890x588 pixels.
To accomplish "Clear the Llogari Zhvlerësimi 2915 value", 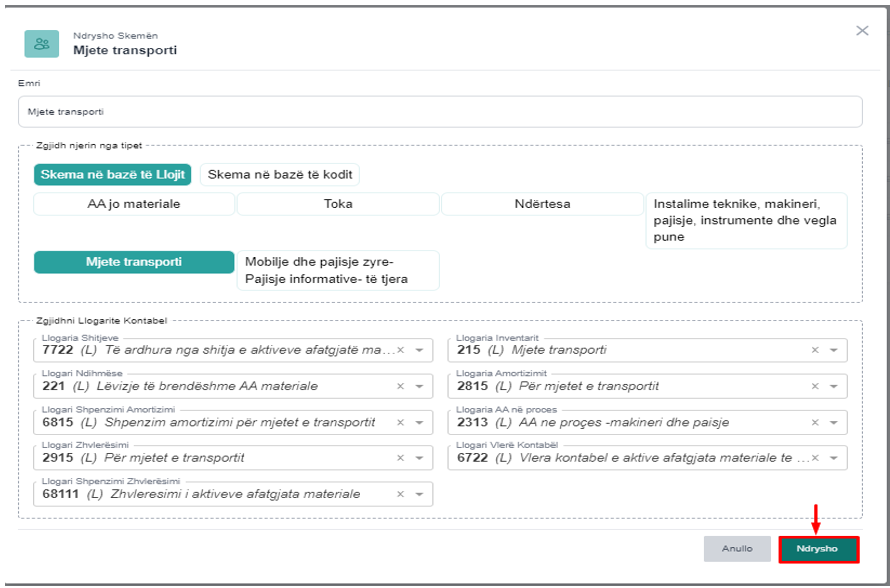I will [400, 459].
